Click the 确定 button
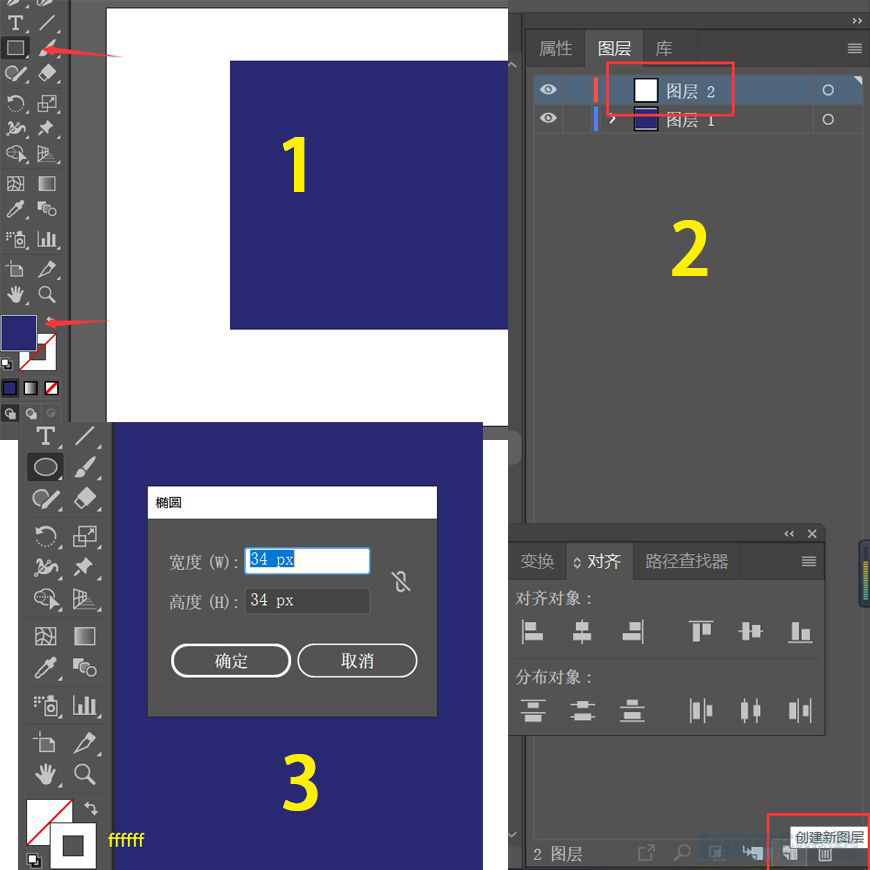This screenshot has height=870, width=870. (x=231, y=661)
